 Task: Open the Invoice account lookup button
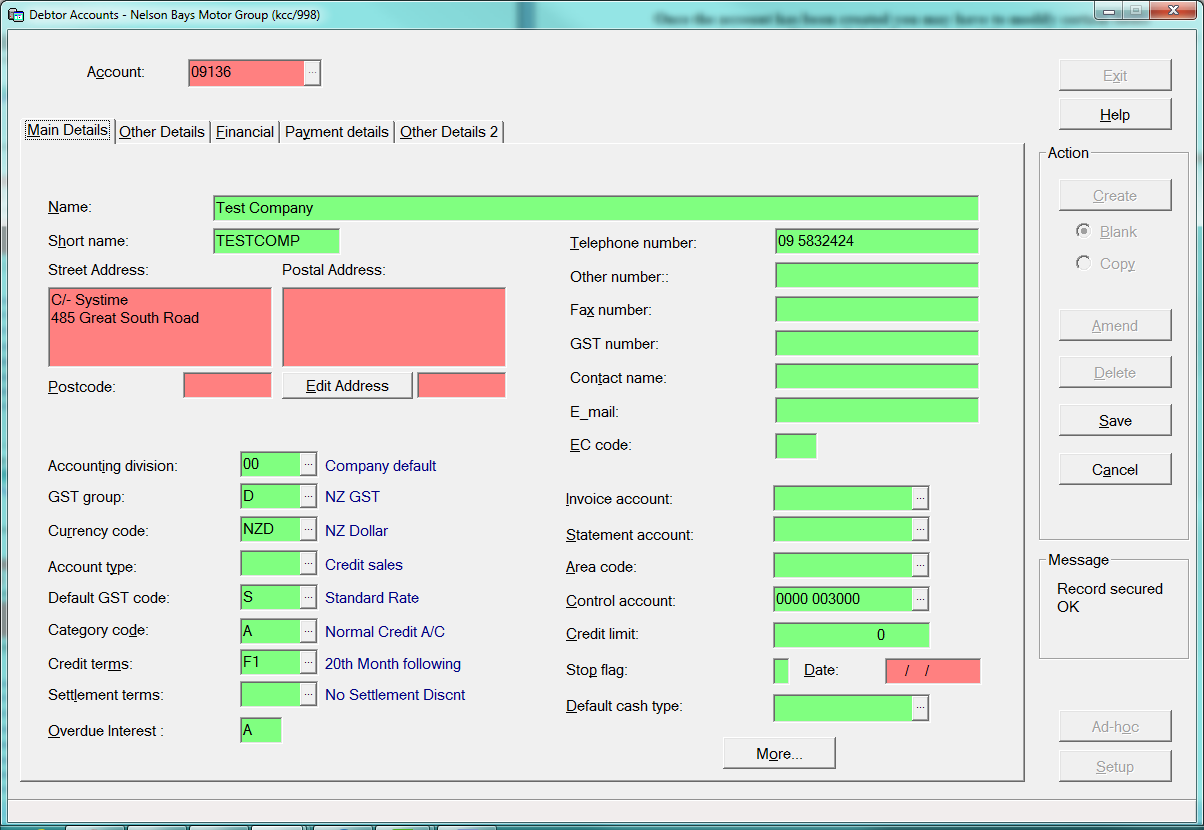920,498
